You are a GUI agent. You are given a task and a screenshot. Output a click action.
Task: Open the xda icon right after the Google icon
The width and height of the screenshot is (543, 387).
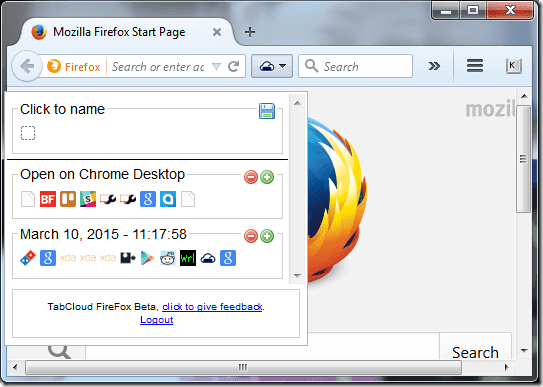click(x=68, y=258)
